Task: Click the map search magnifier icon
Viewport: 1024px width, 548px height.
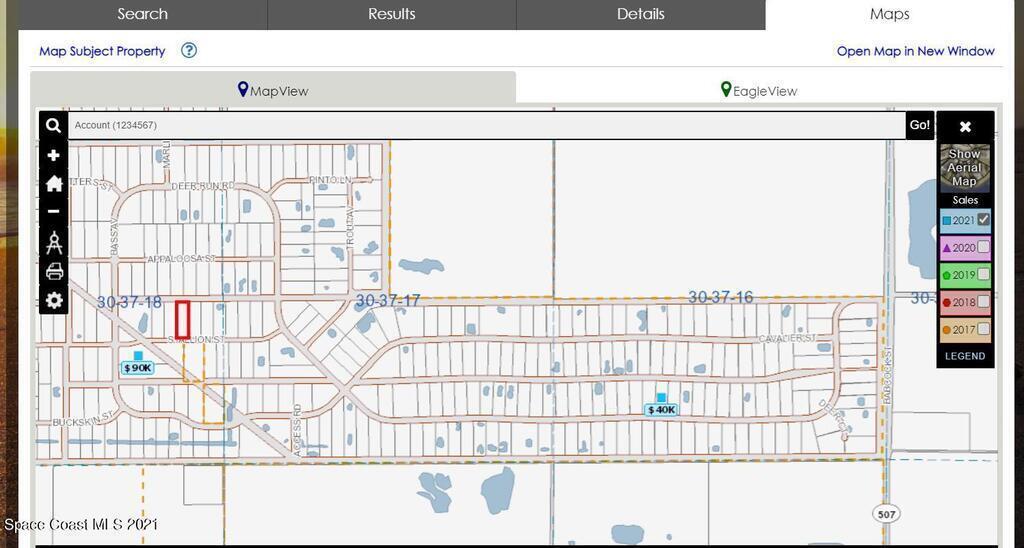Action: pyautogui.click(x=54, y=126)
